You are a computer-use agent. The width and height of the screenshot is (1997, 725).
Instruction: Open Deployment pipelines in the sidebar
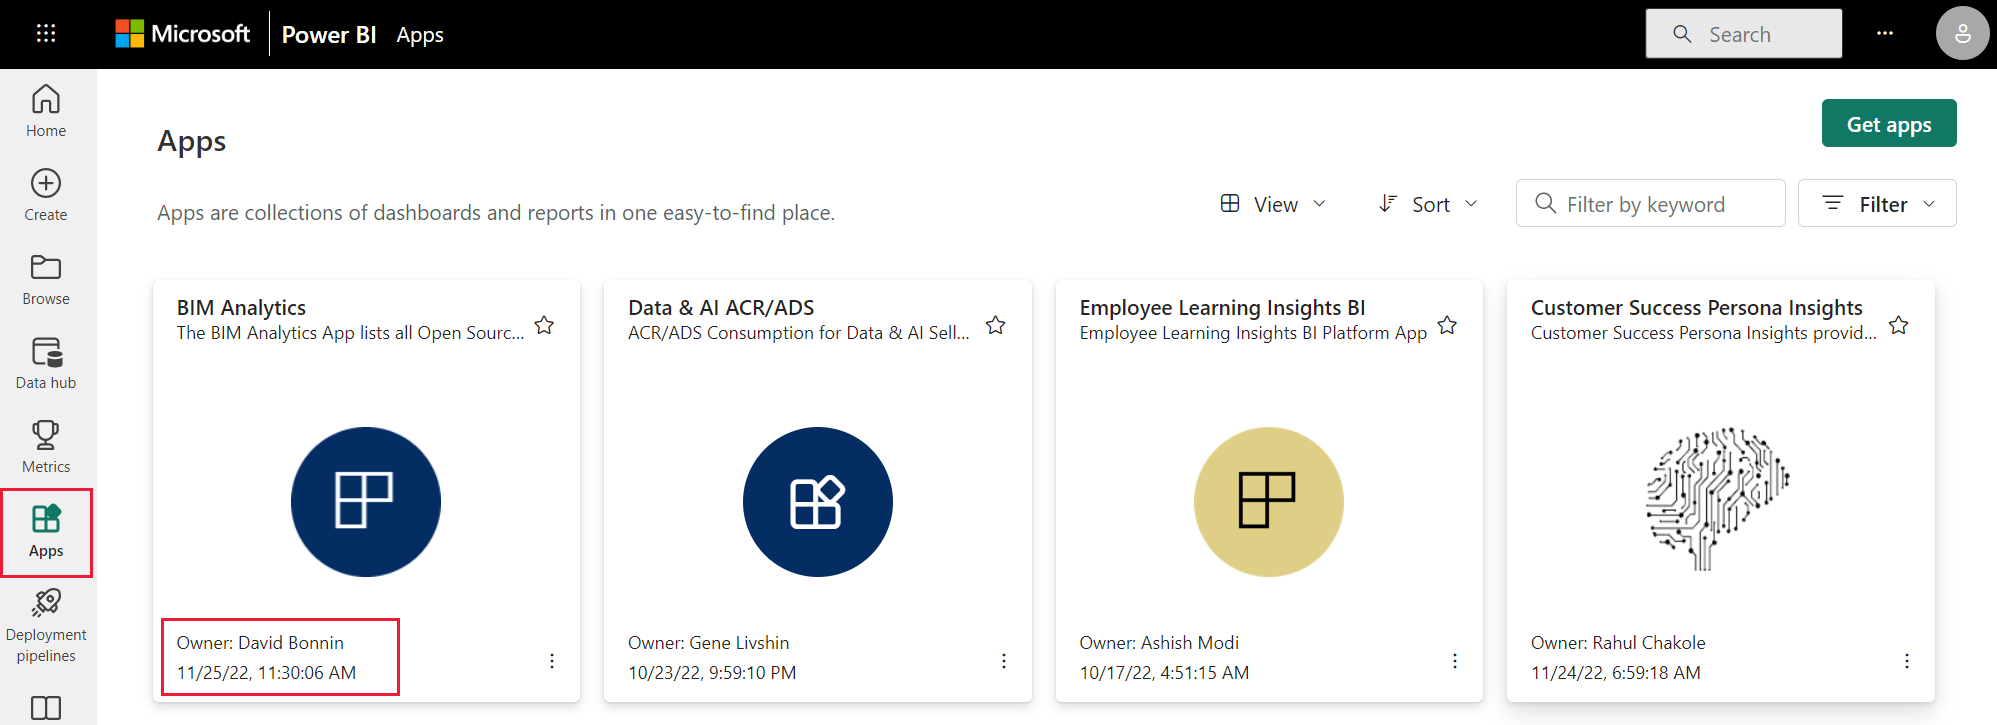(x=46, y=626)
